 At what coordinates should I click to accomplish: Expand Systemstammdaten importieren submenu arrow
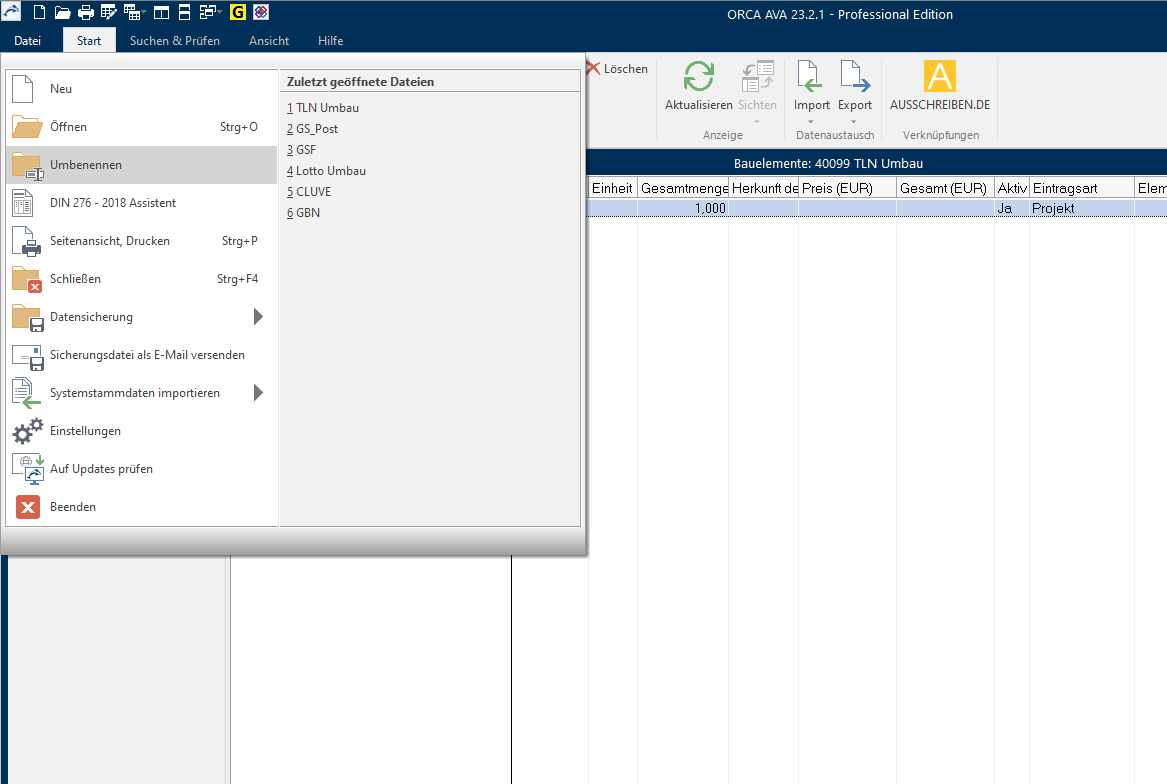(x=258, y=393)
